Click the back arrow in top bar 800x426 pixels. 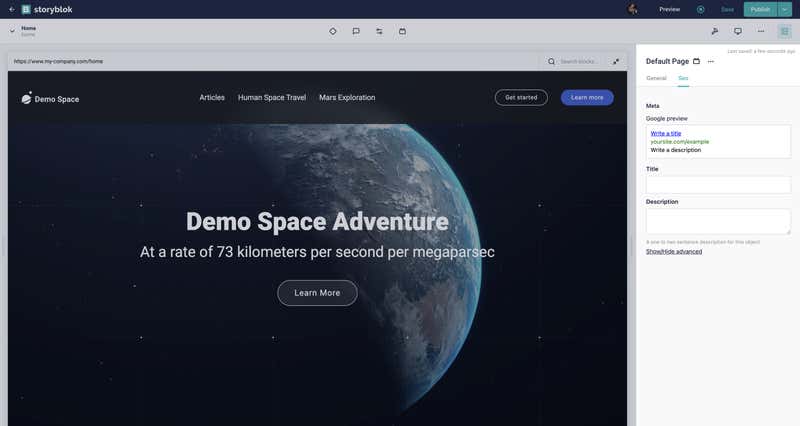click(9, 9)
